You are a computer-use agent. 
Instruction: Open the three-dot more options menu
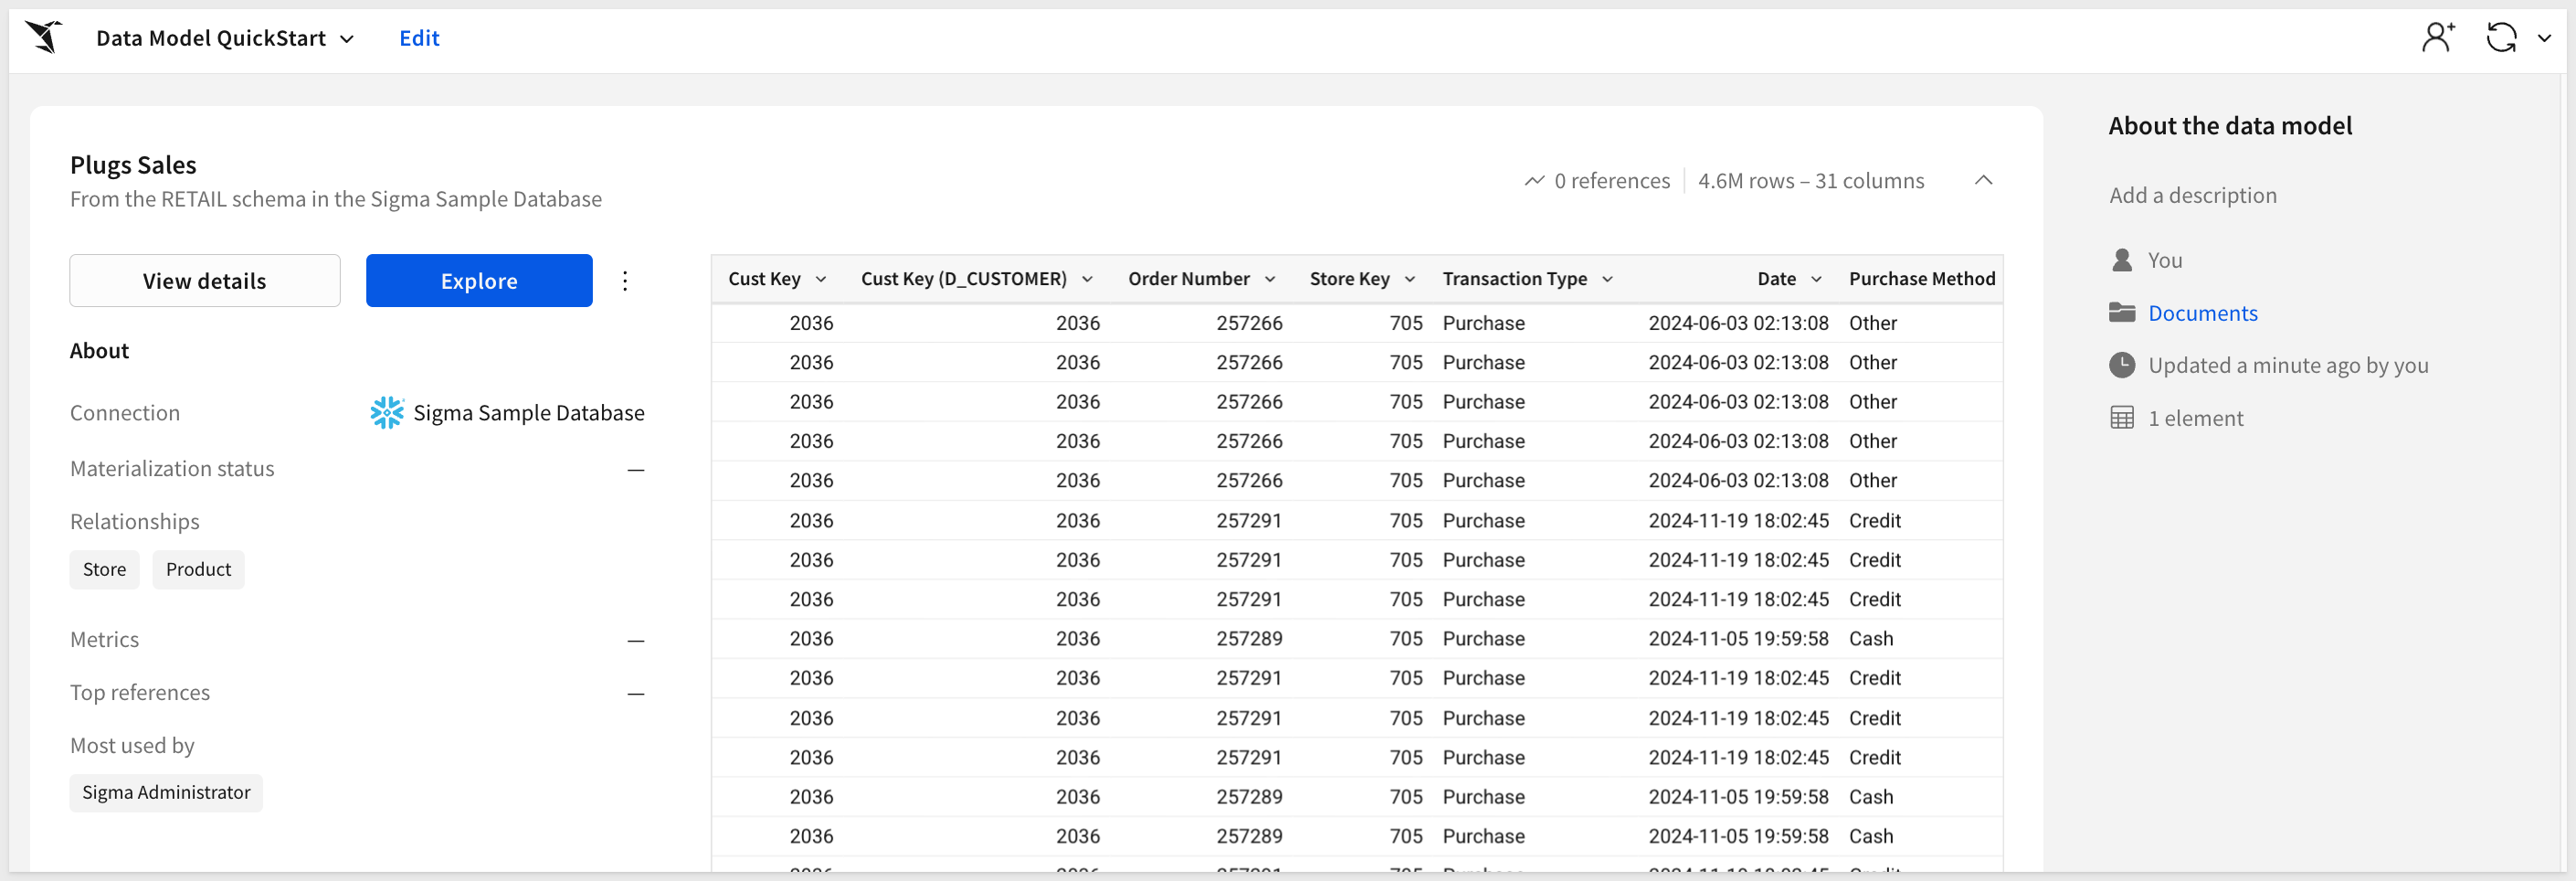625,281
